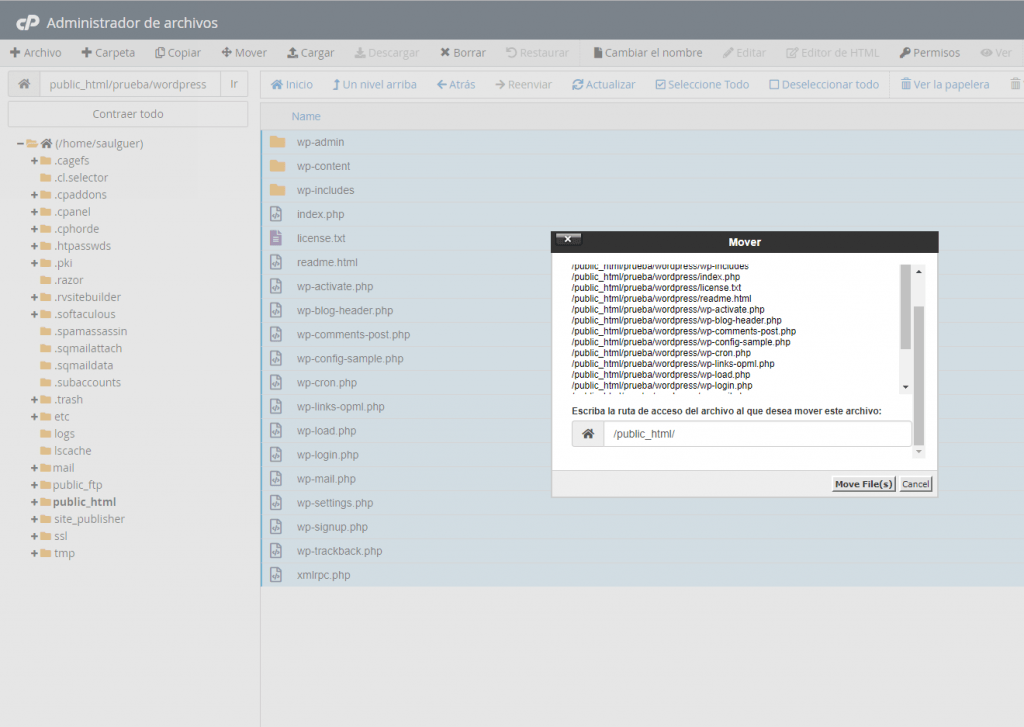
Task: Click the Borrar delete icon
Action: click(x=462, y=52)
